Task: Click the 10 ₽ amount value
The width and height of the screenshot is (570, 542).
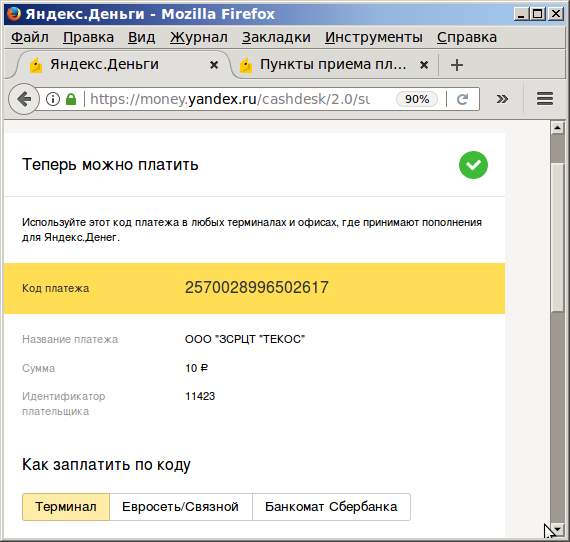Action: 197,368
